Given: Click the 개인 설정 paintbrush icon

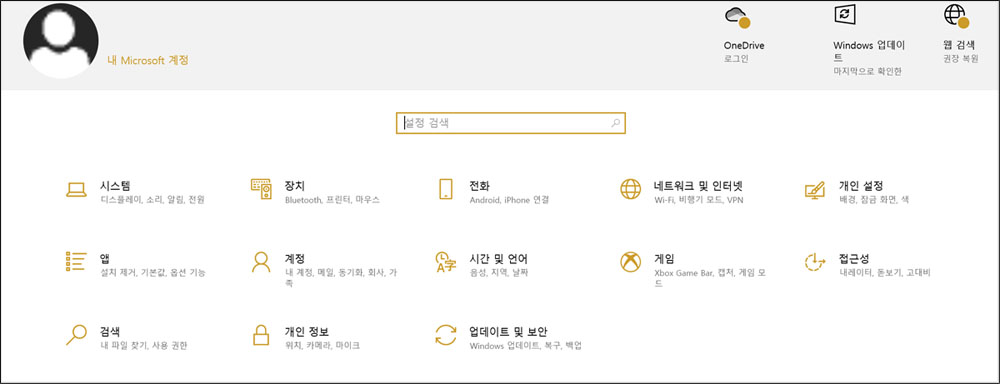Looking at the screenshot, I should pyautogui.click(x=814, y=190).
